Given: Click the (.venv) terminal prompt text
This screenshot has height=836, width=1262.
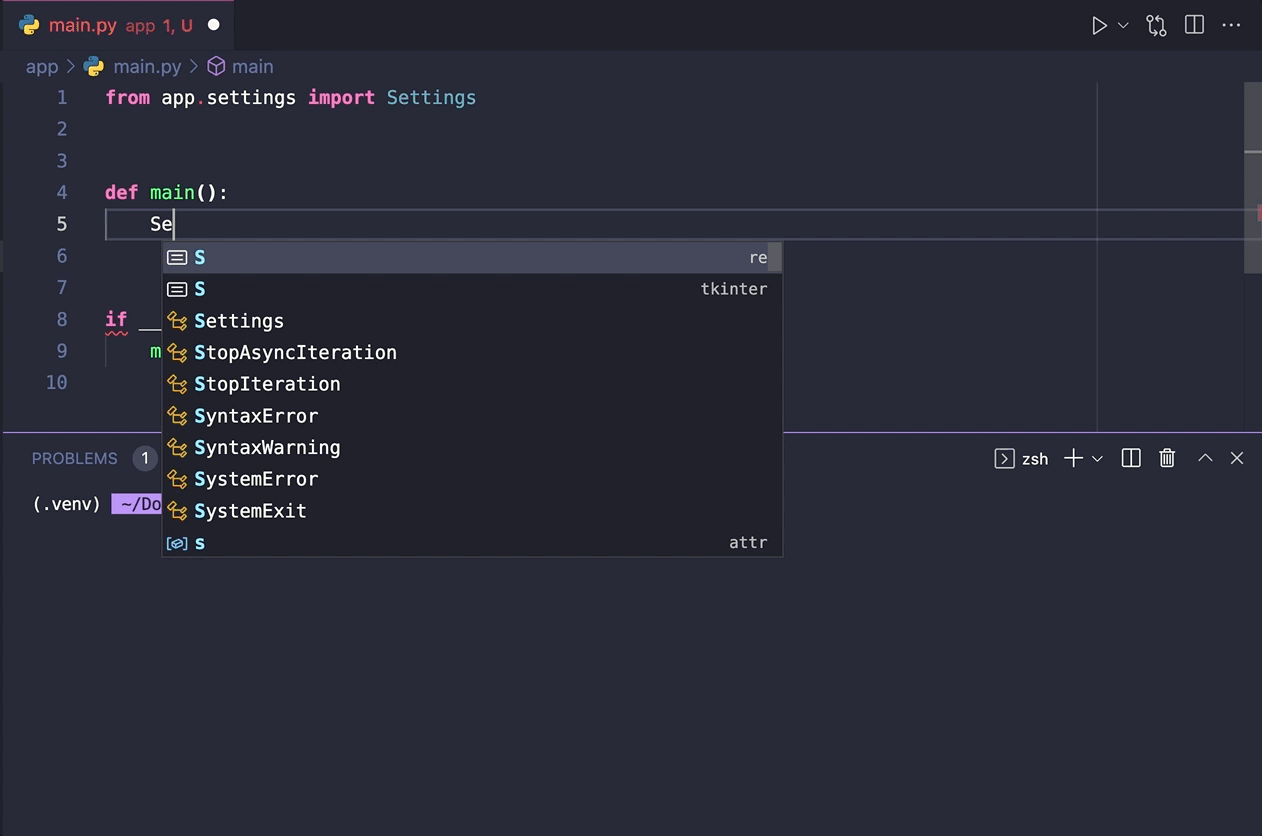Looking at the screenshot, I should pyautogui.click(x=67, y=504).
